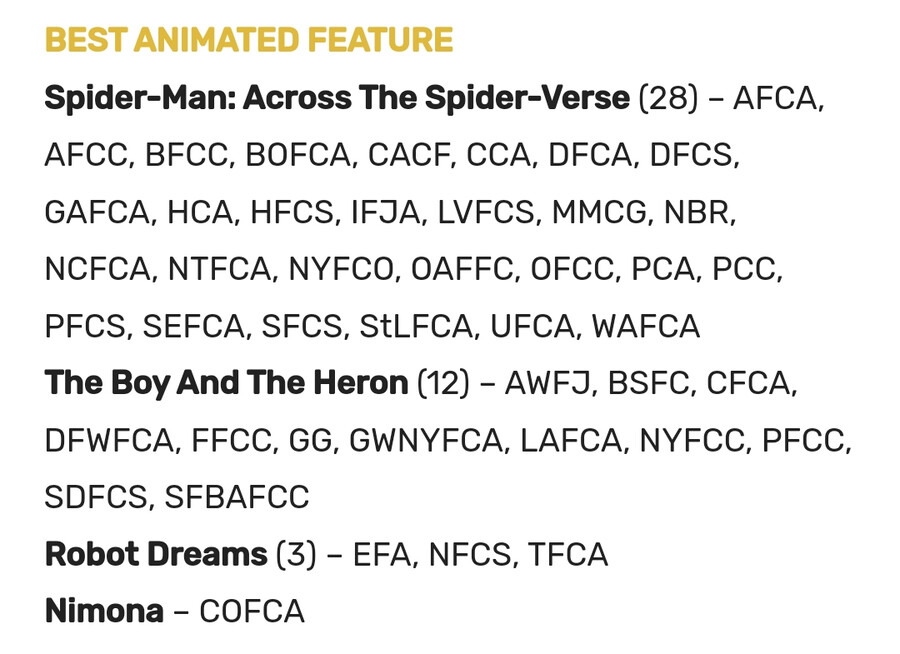Click the DFWFCA abbreviation
The width and height of the screenshot is (900, 654).
click(107, 440)
